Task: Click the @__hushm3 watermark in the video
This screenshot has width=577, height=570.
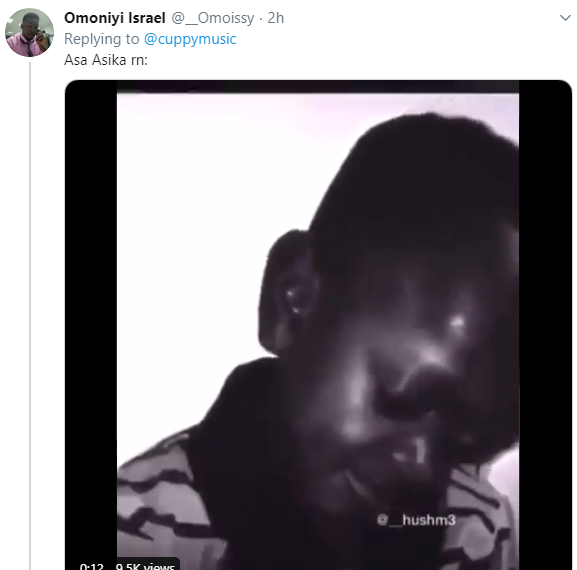Action: coord(416,520)
